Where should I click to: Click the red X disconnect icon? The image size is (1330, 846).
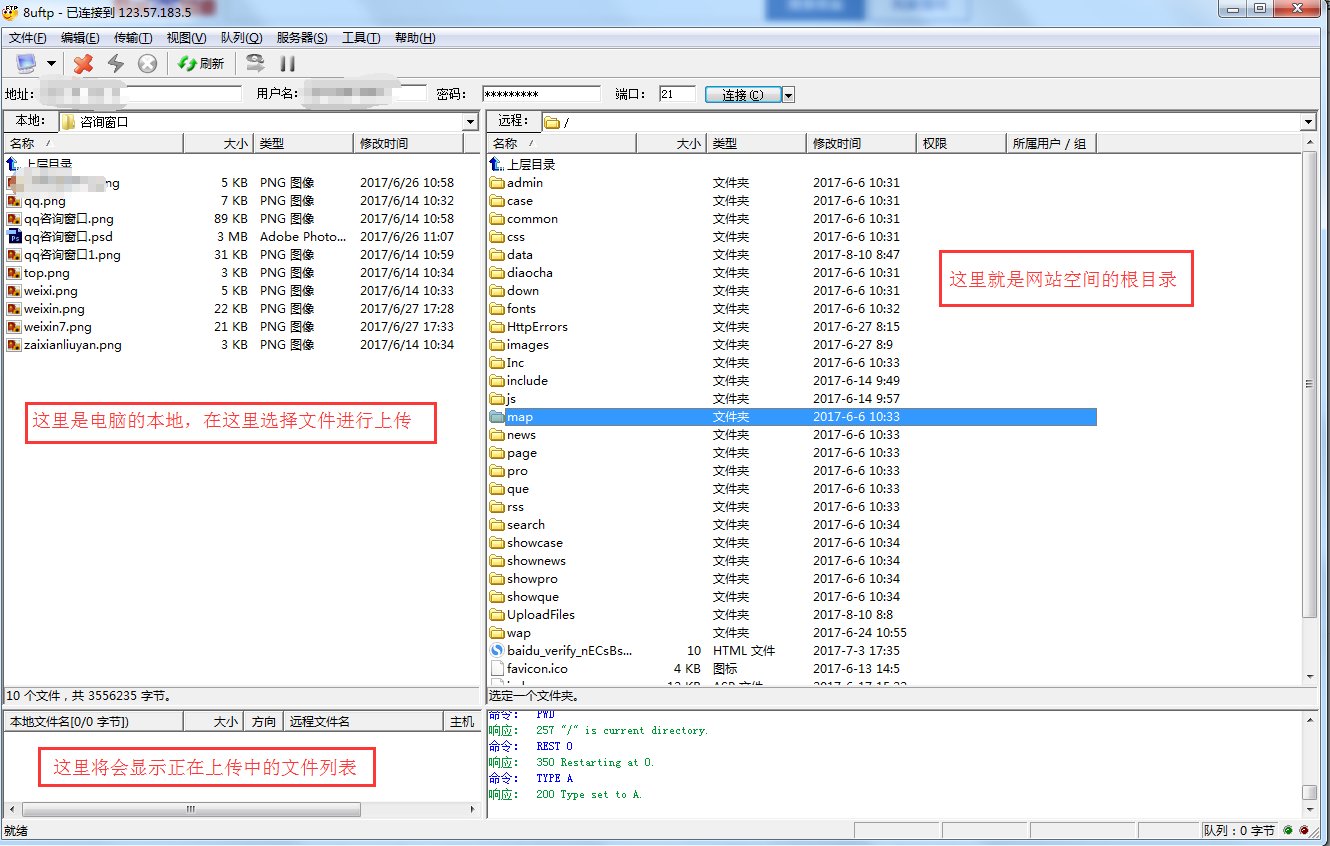(x=84, y=64)
